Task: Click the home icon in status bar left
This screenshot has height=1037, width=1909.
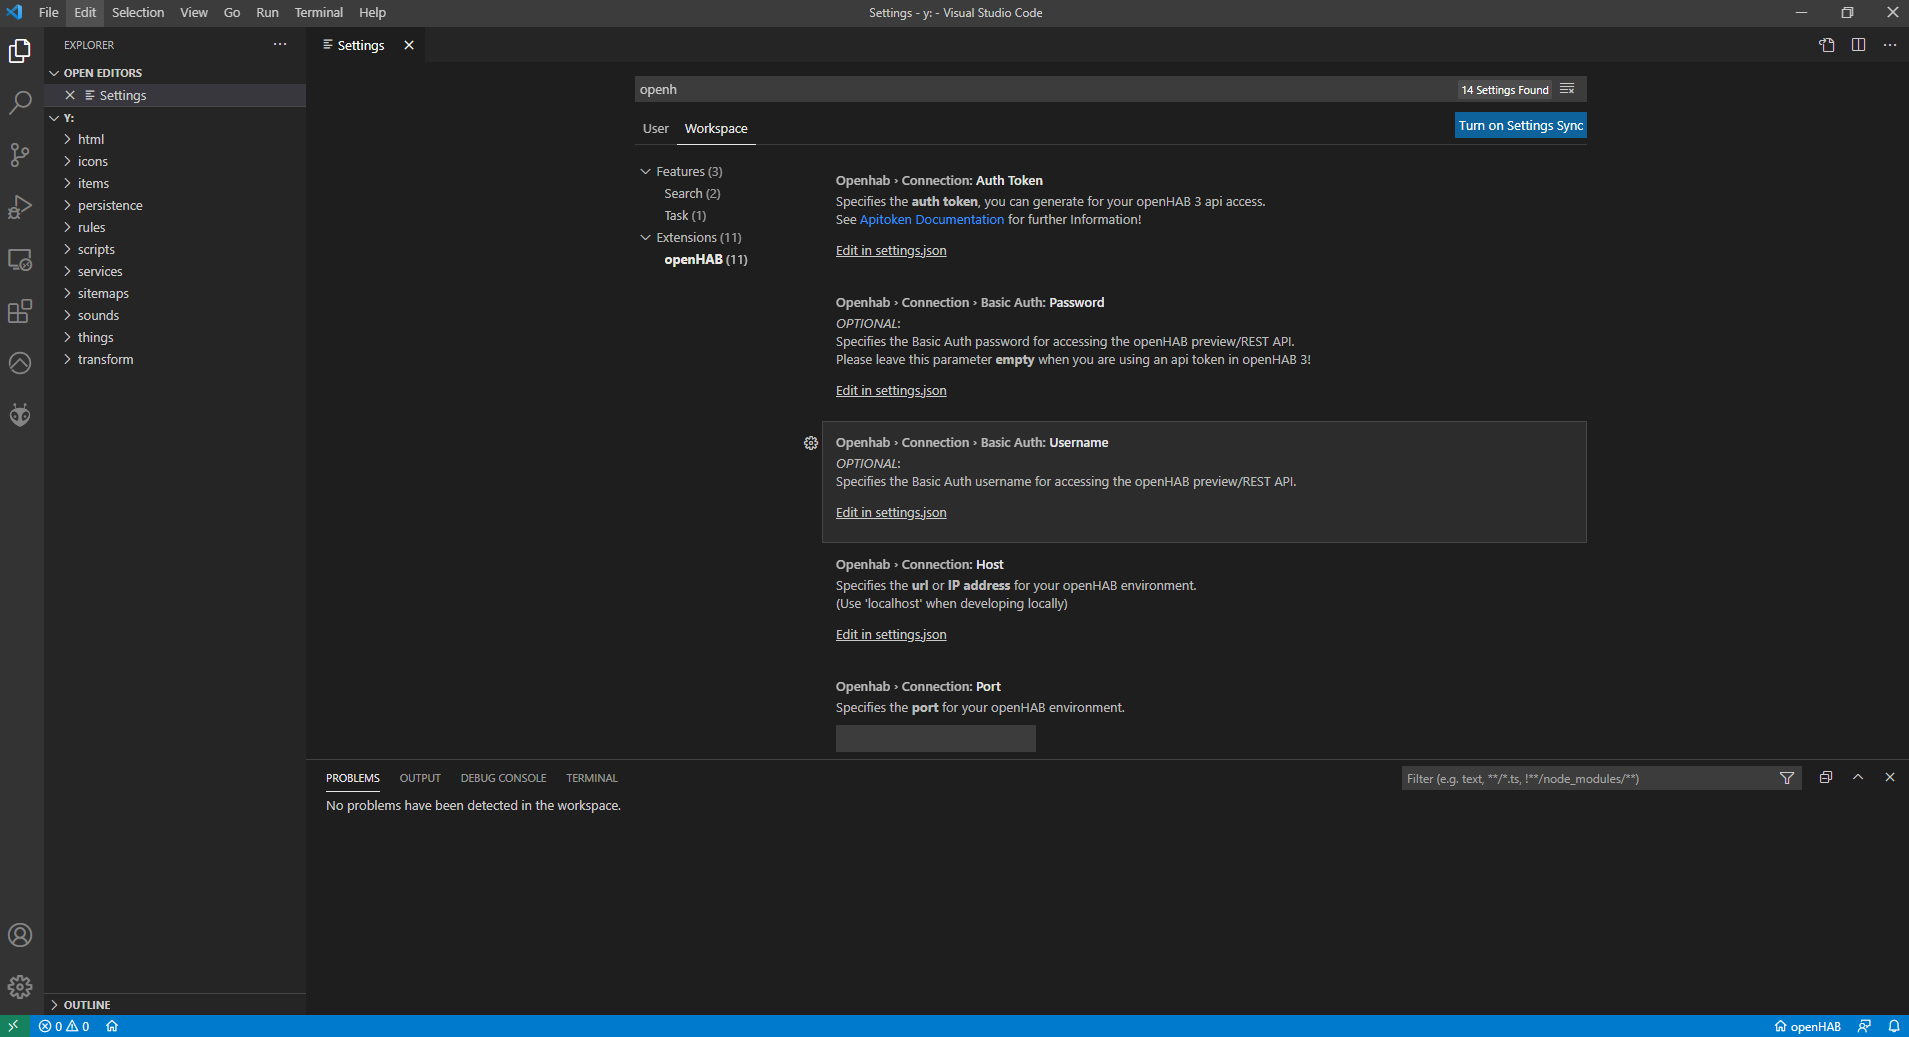Action: (112, 1026)
